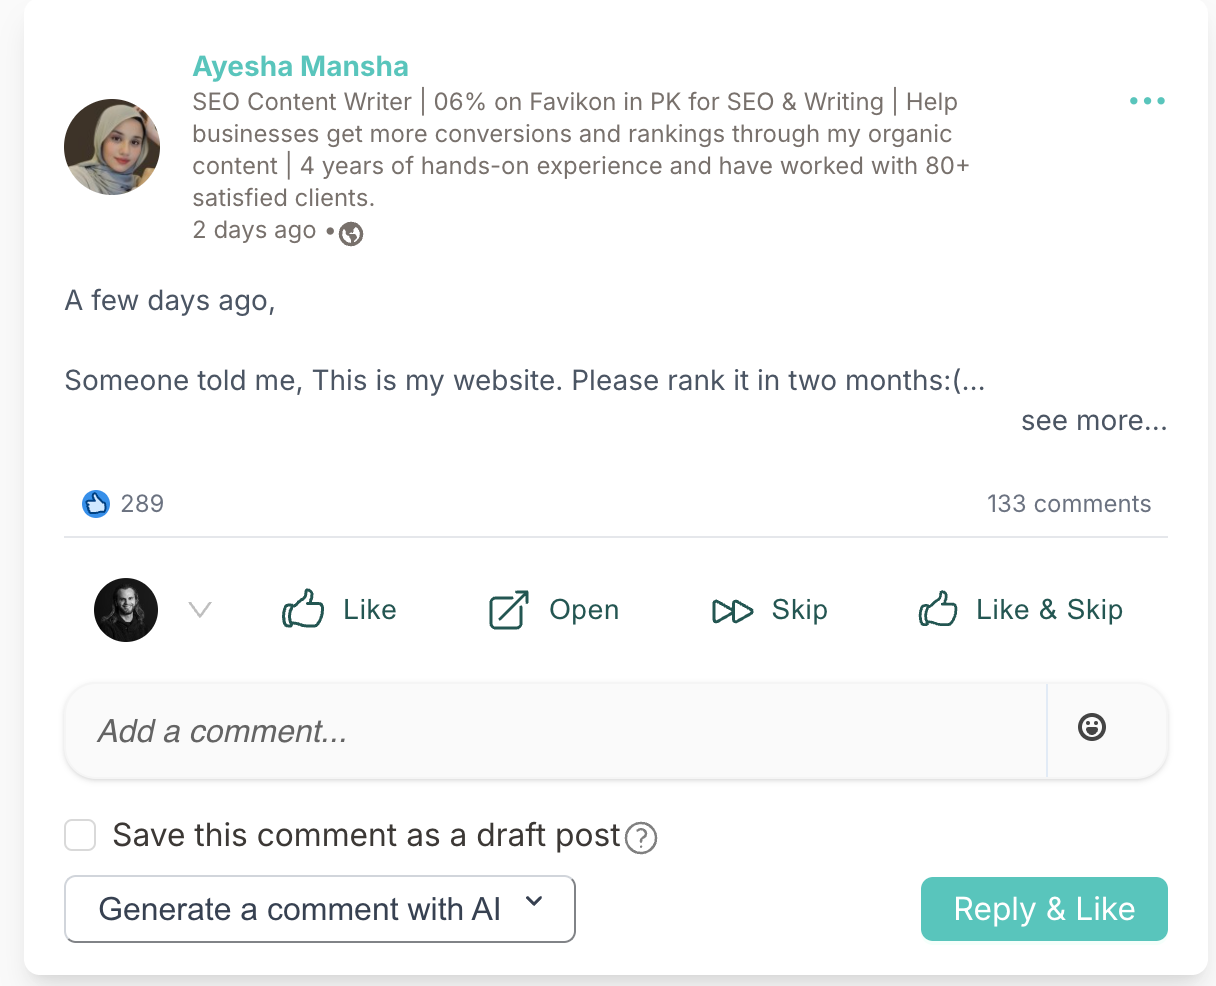Viewport: 1216px width, 986px height.
Task: Click the Add a comment field
Action: (x=555, y=731)
